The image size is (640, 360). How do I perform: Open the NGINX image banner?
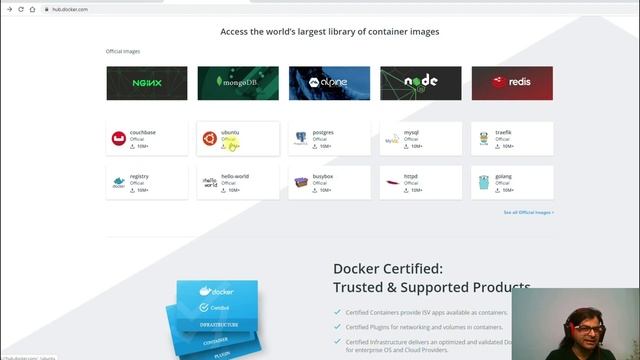147,83
